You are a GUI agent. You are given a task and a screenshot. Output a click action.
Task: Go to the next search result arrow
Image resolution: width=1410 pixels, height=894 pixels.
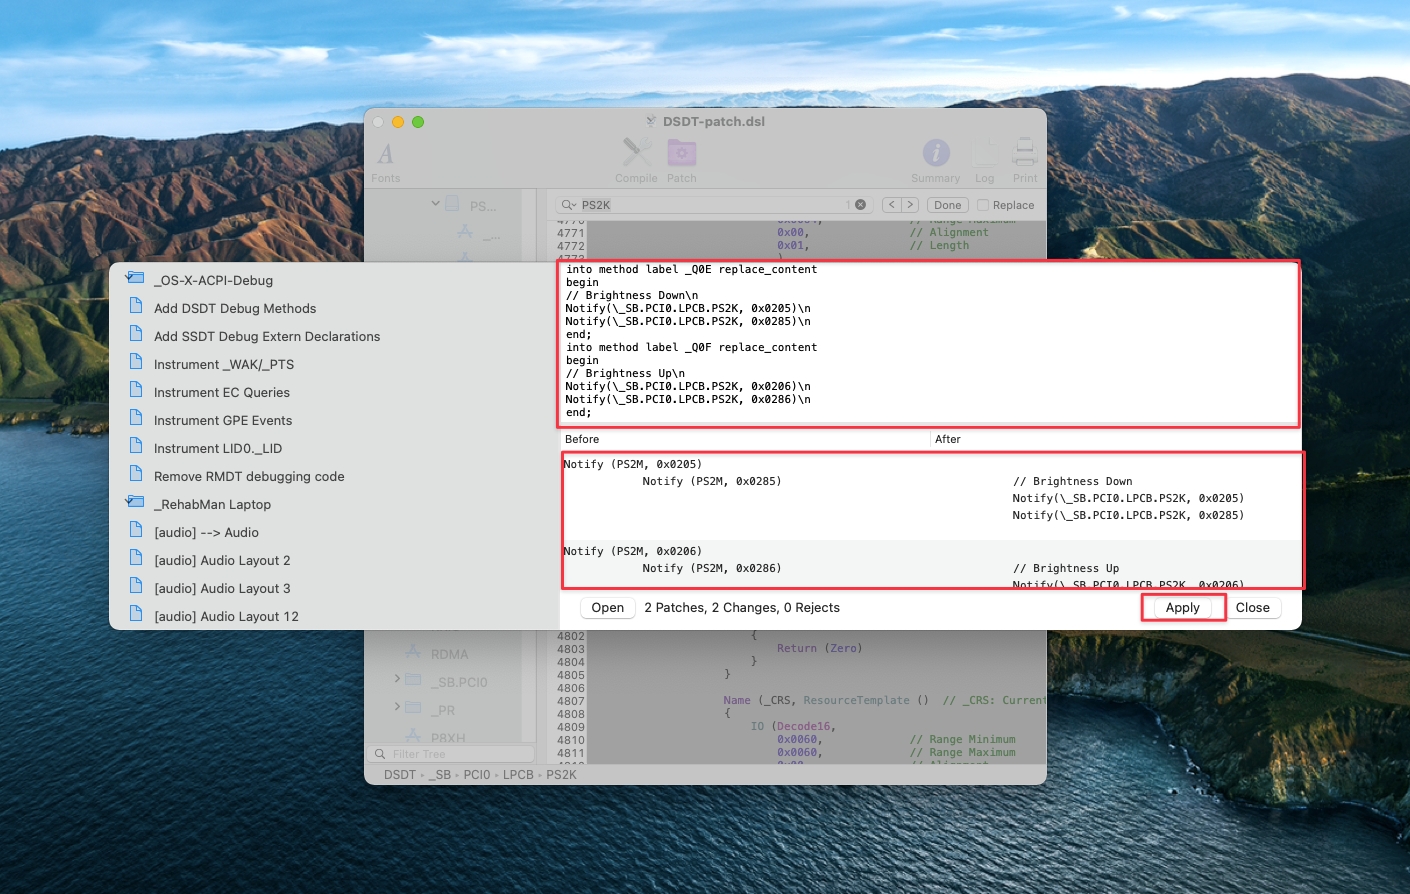910,205
